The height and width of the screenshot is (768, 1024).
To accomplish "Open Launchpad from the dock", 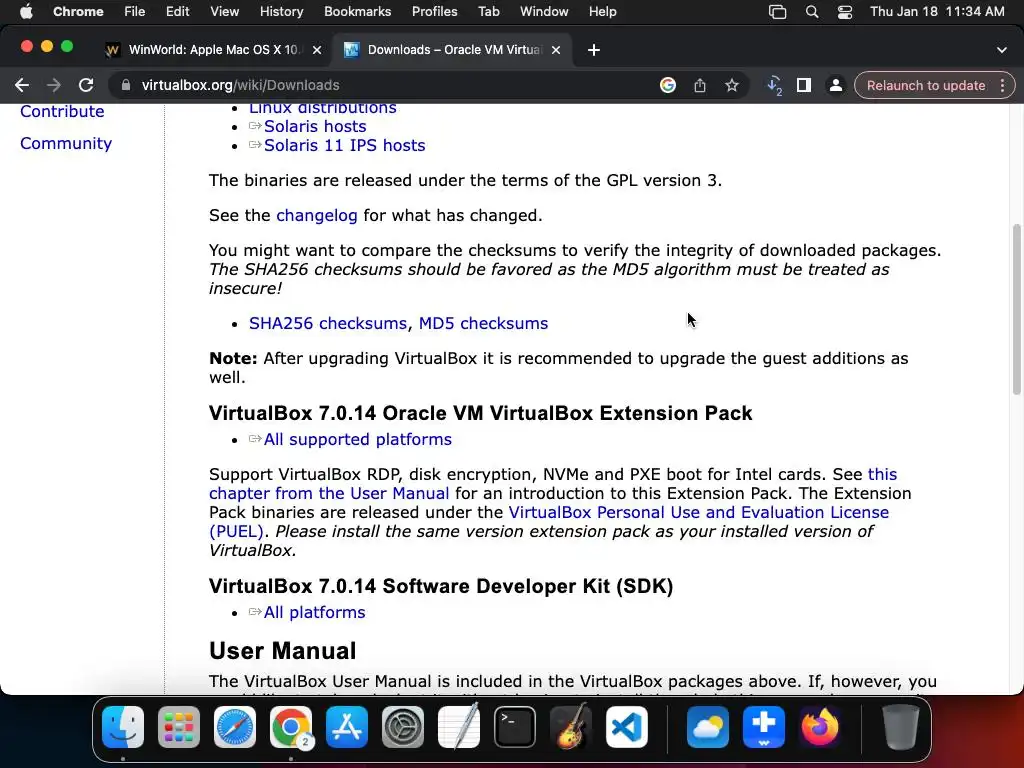I will [x=179, y=726].
